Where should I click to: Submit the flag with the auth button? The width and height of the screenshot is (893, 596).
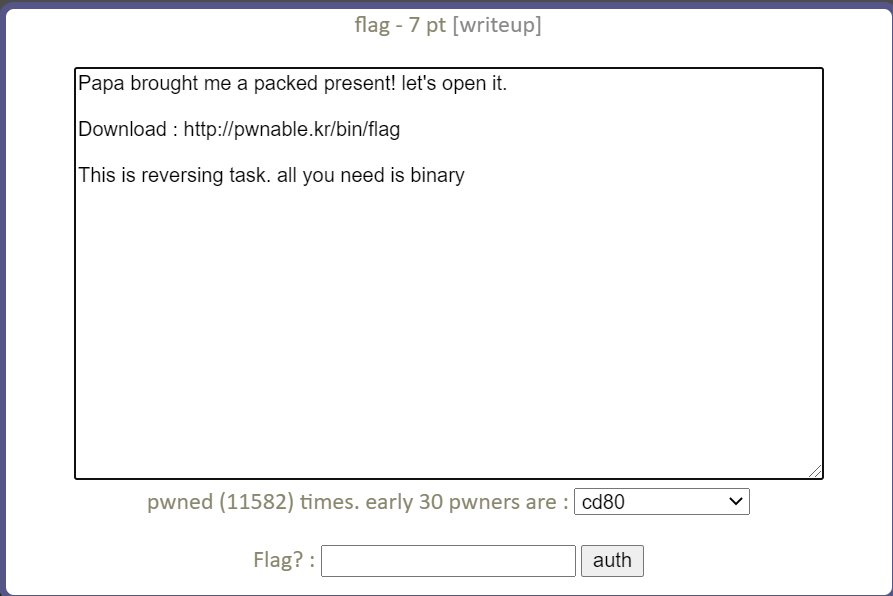coord(612,561)
